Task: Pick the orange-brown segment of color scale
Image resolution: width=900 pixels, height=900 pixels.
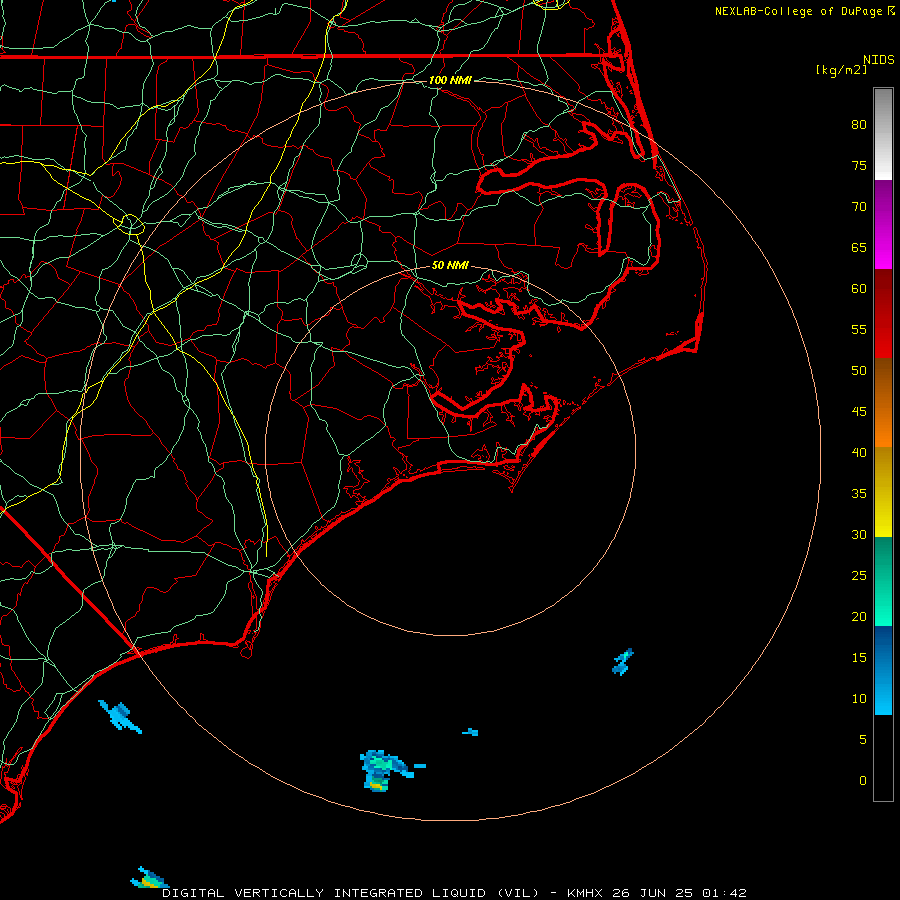Action: click(883, 402)
